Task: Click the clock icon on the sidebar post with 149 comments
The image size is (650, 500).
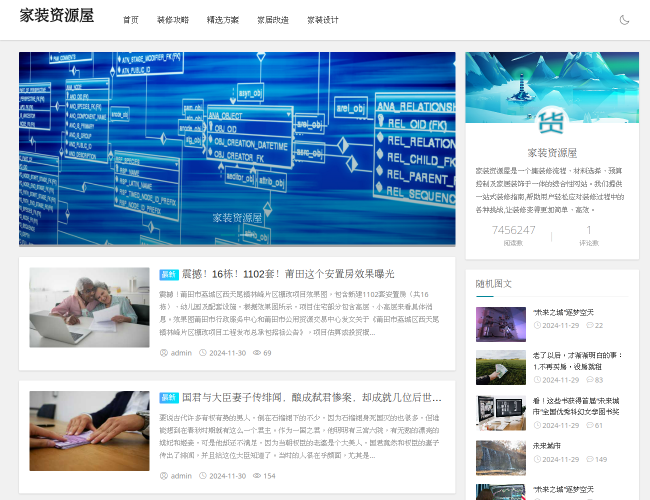Action: 537,459
